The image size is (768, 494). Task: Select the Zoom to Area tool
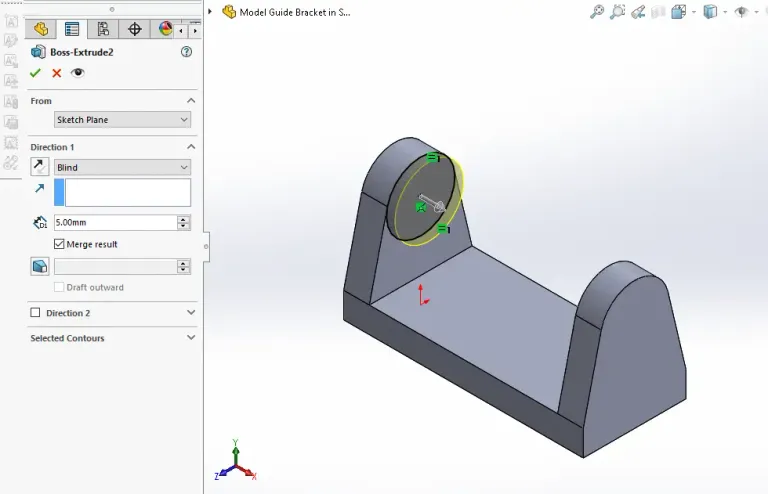[617, 12]
